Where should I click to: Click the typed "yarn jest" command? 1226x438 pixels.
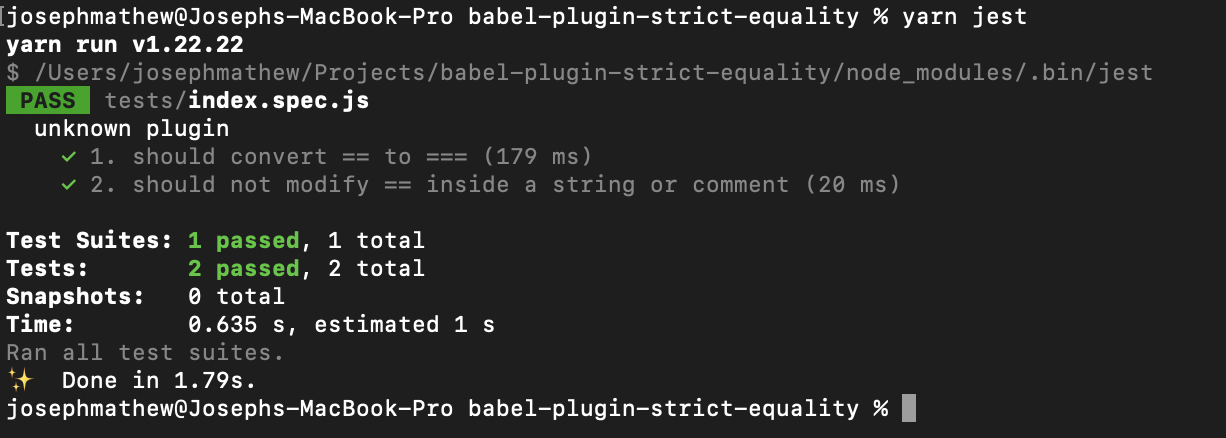pos(963,17)
